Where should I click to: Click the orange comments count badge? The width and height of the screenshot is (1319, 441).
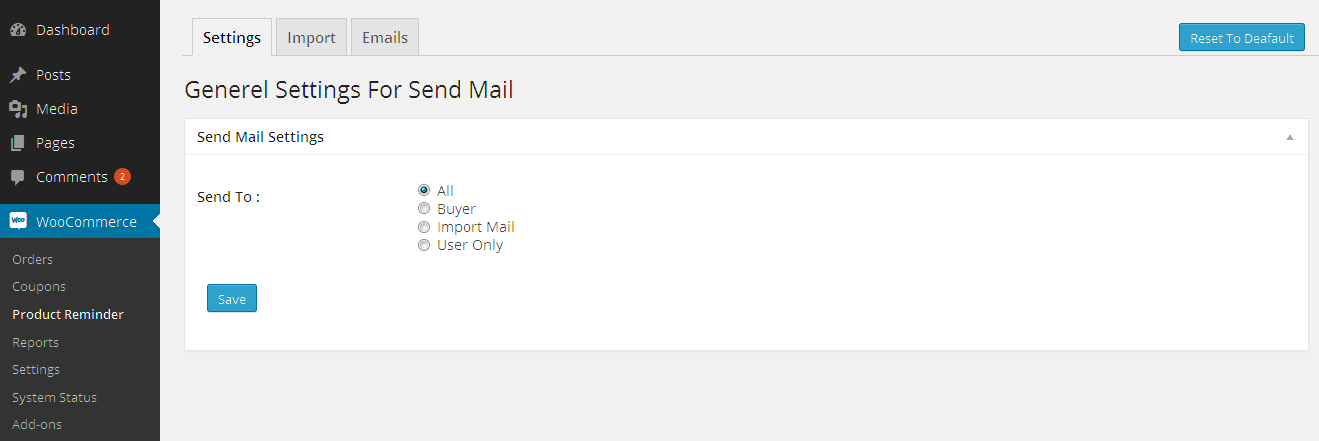[122, 177]
